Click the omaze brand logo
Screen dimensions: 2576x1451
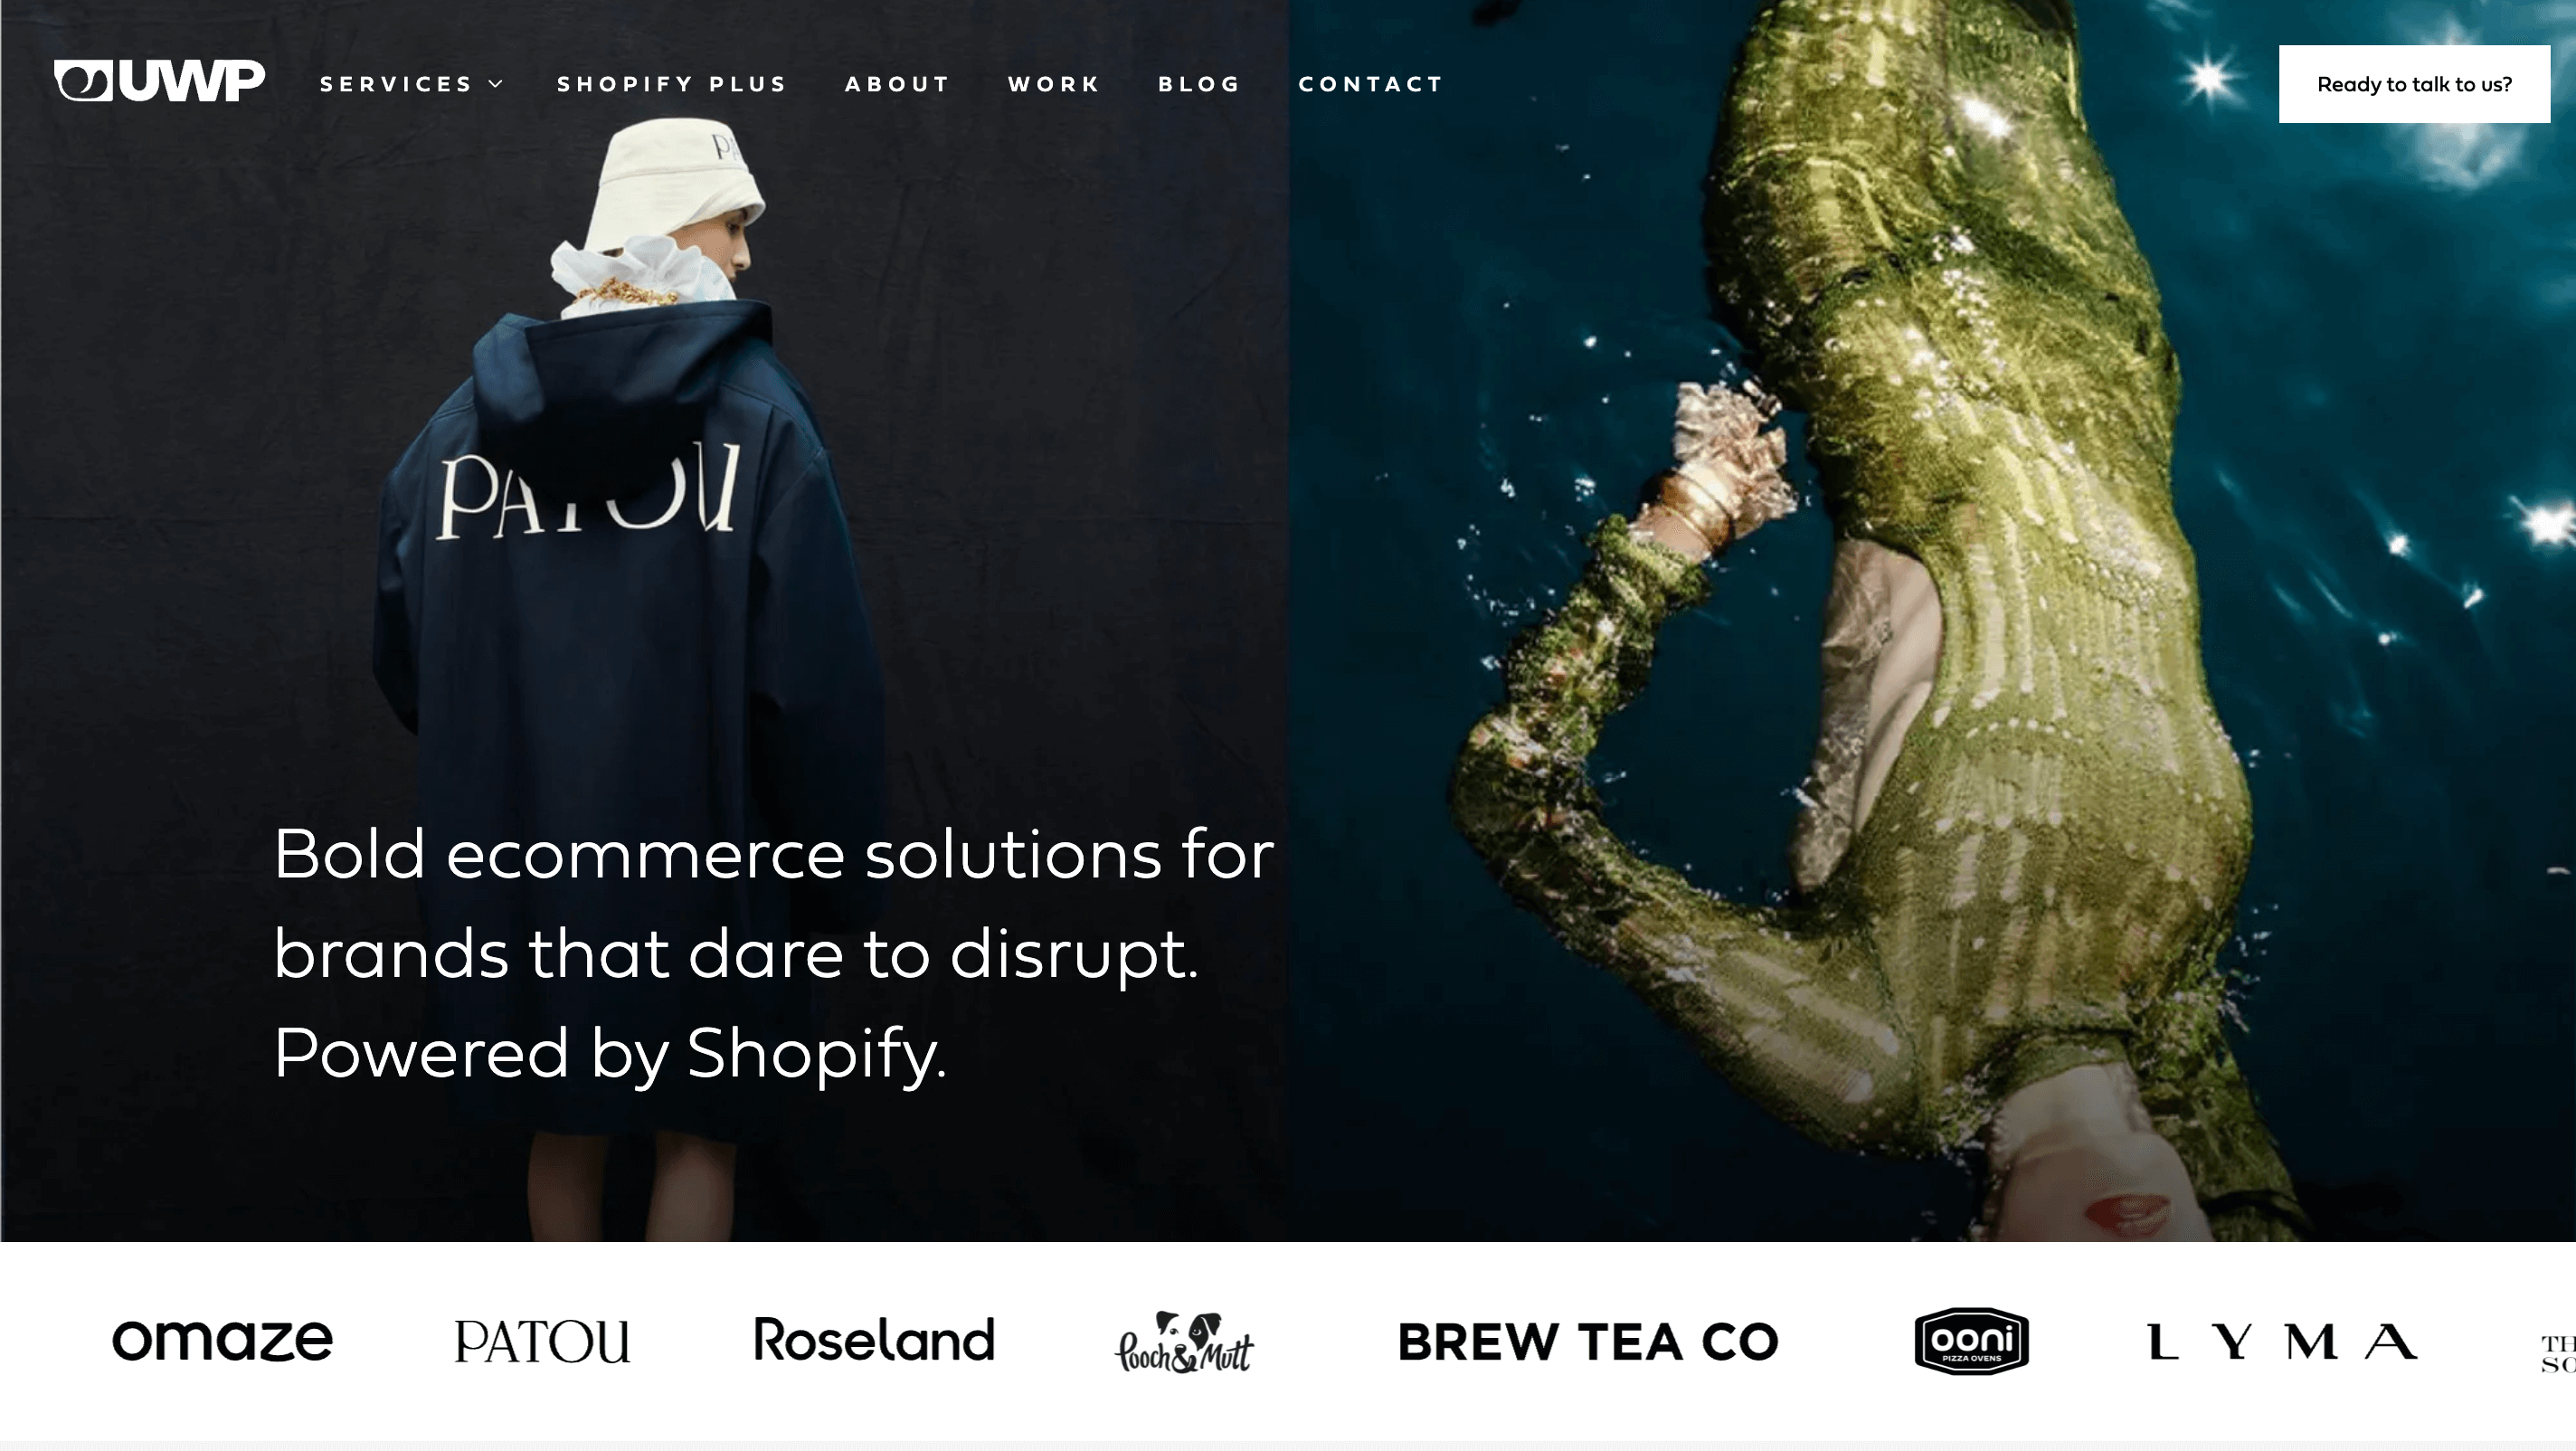click(222, 1341)
